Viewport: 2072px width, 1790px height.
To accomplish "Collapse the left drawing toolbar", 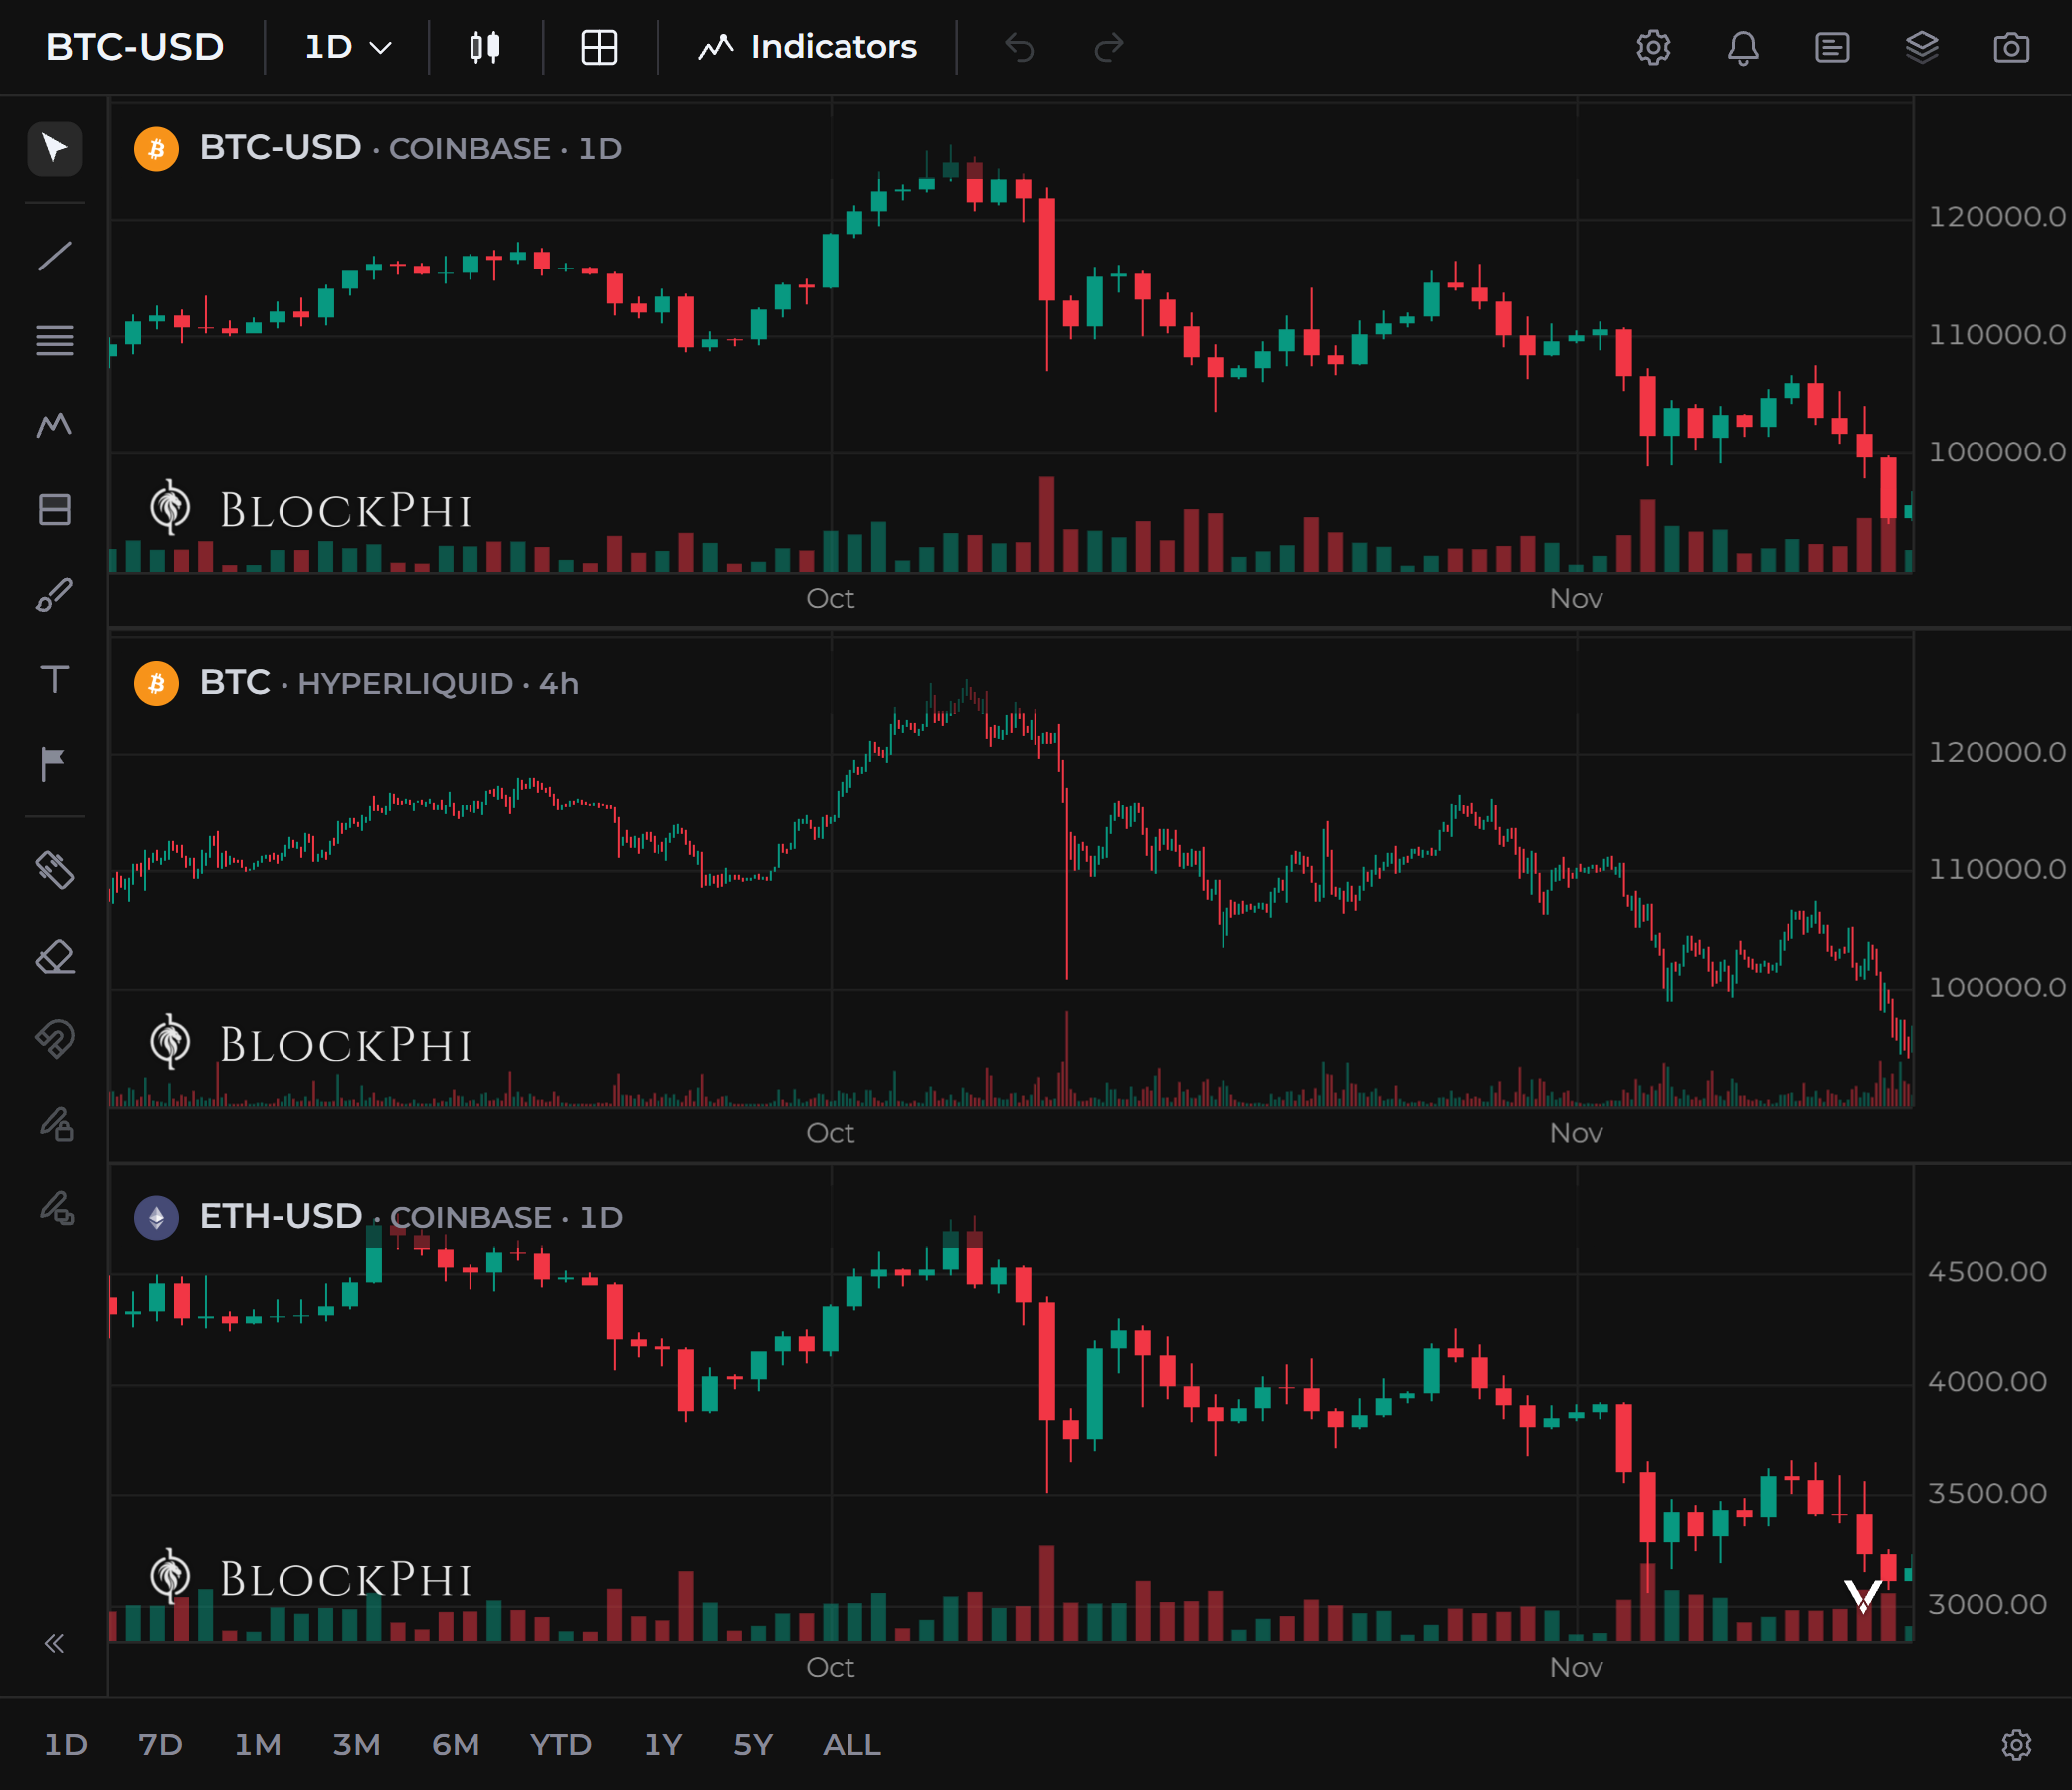I will coord(54,1643).
